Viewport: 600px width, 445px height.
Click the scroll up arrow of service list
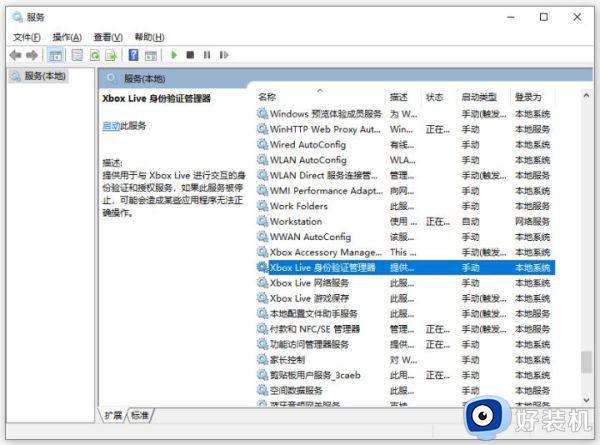[x=586, y=96]
